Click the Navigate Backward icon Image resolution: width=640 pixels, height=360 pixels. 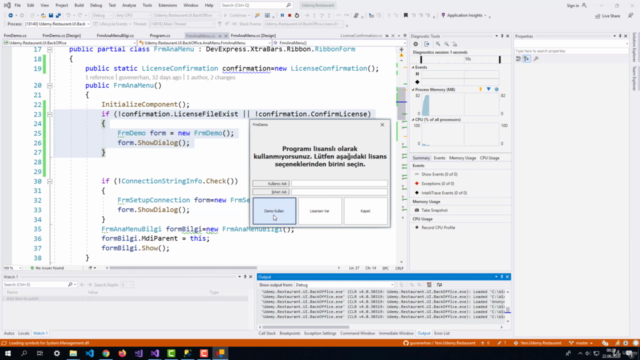pos(11,16)
